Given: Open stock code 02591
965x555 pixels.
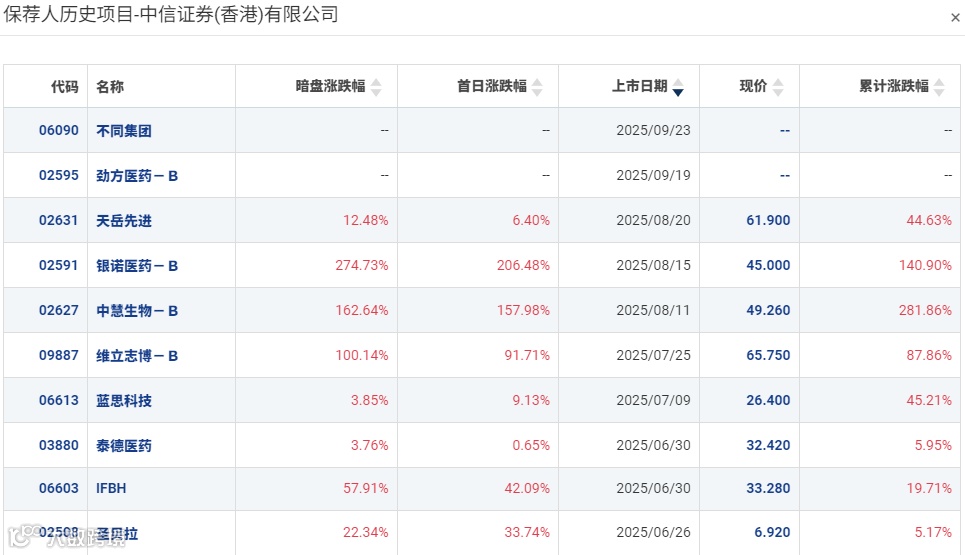Looking at the screenshot, I should click(x=58, y=265).
